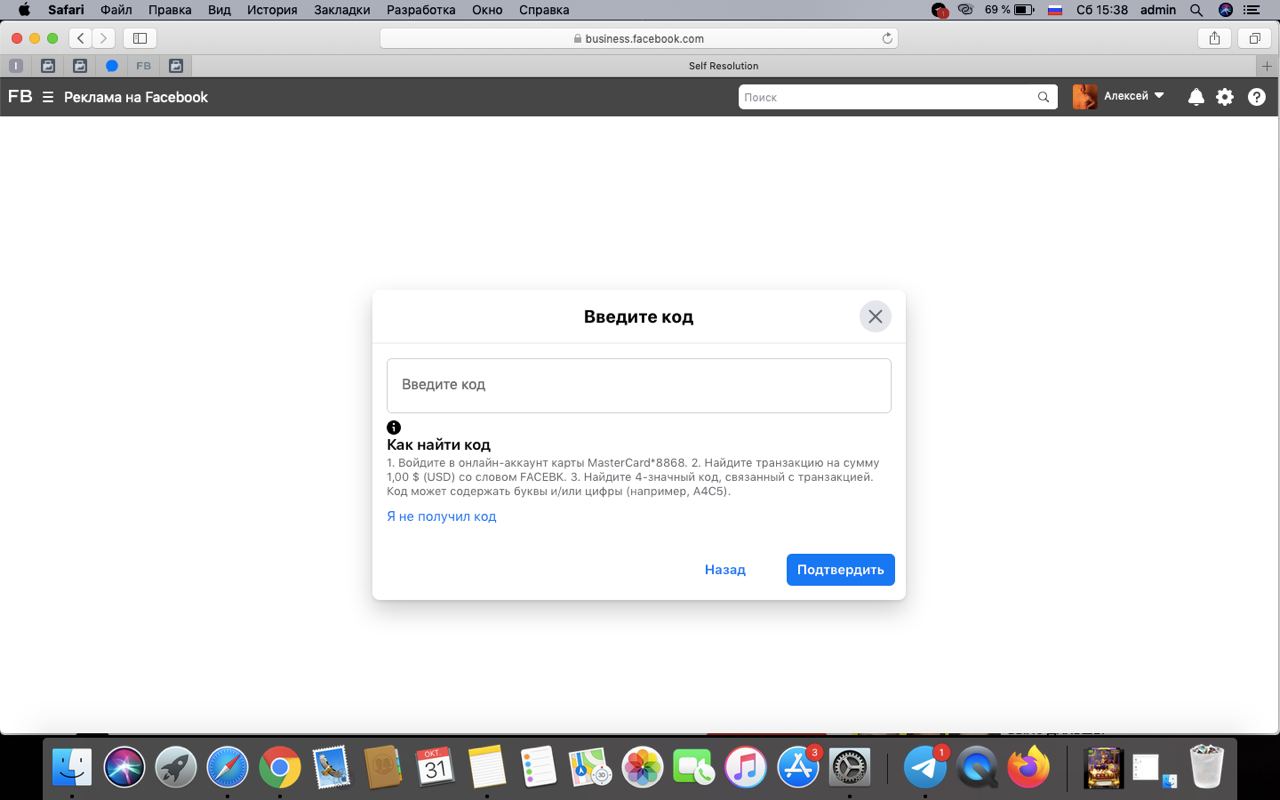Open the Safari share button
The width and height of the screenshot is (1280, 800).
click(1214, 38)
